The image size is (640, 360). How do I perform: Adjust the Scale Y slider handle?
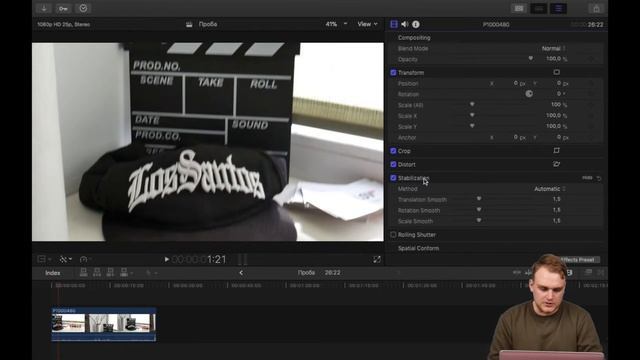click(x=472, y=126)
